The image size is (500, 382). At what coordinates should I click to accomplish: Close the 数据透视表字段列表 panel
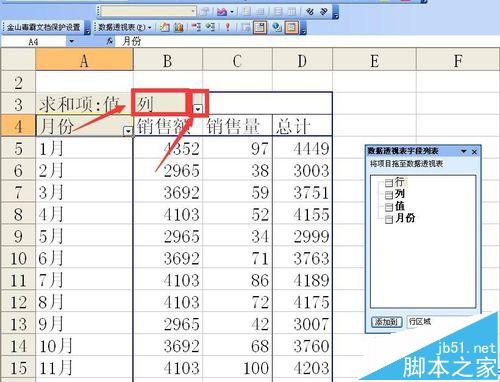click(474, 152)
